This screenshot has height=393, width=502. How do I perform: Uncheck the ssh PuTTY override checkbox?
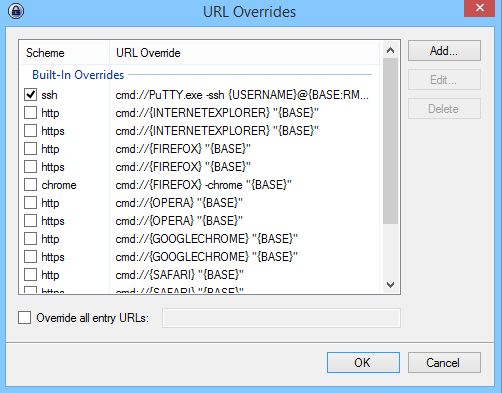click(x=30, y=95)
